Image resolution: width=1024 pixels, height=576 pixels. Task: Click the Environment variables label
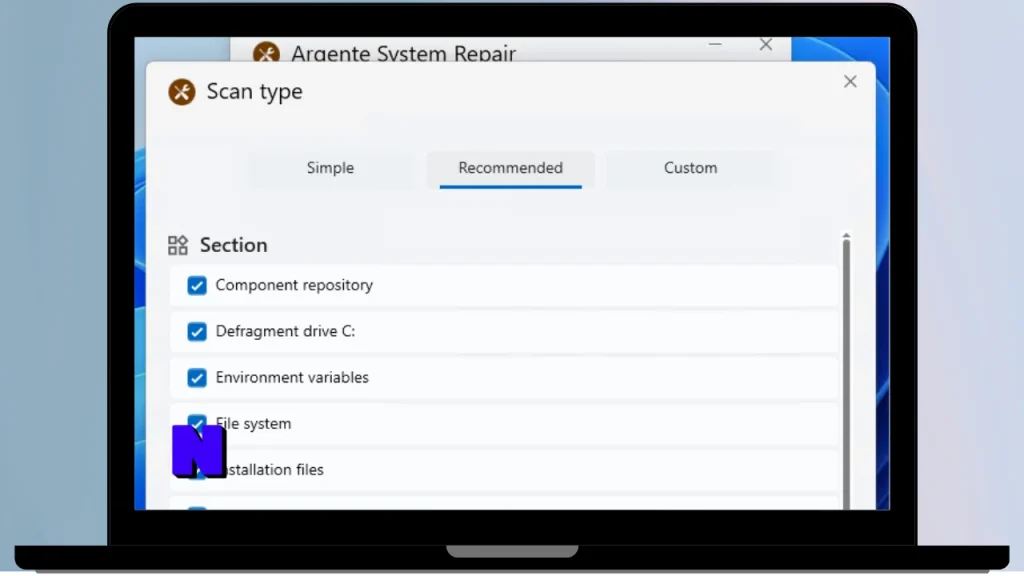click(x=292, y=377)
